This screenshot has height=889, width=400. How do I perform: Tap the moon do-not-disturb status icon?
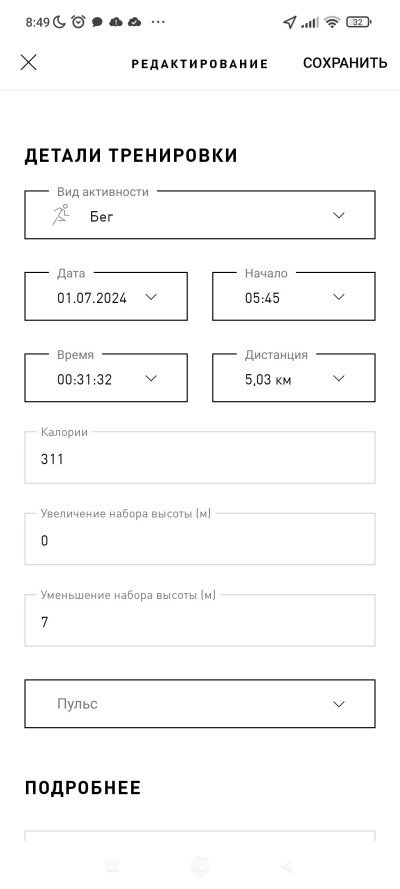pos(59,22)
